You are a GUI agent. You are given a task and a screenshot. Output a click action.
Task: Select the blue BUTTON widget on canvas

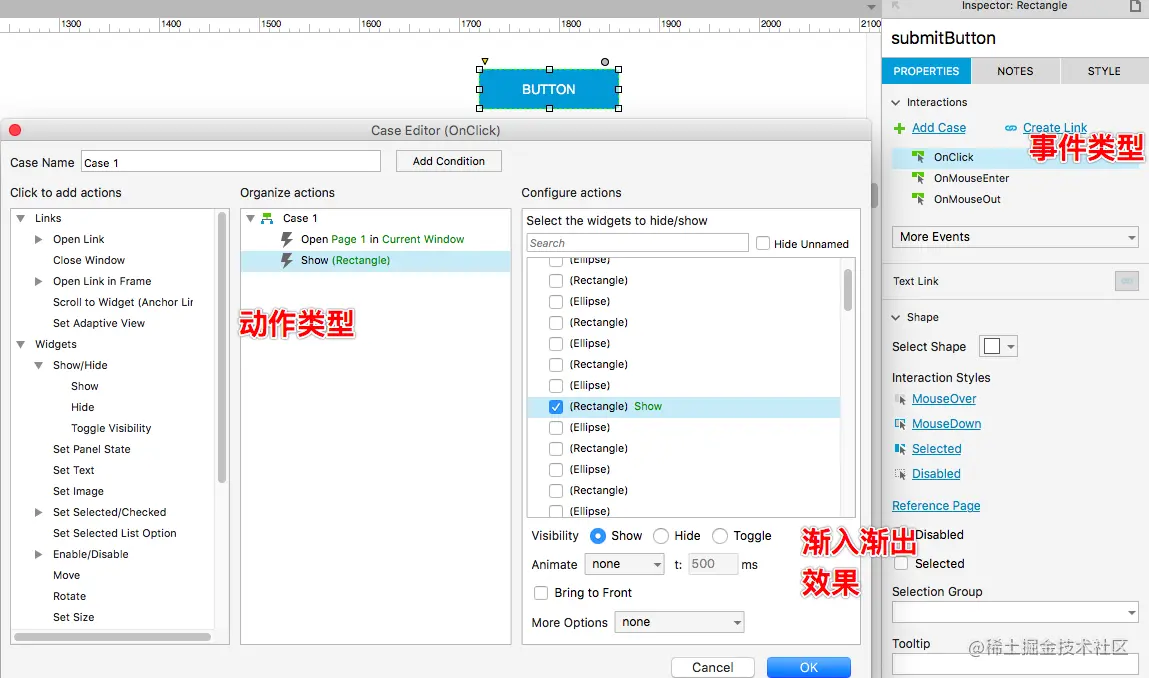[x=549, y=89]
